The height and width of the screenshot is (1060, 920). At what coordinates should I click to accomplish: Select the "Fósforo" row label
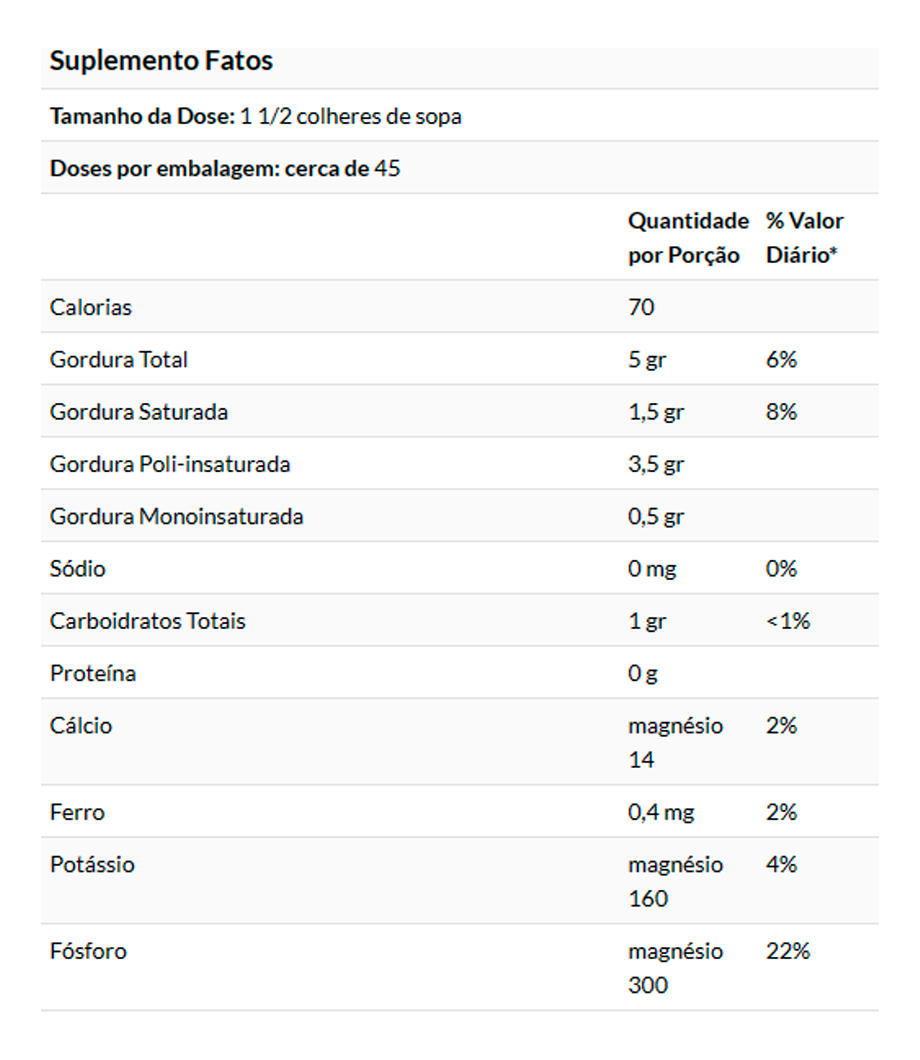pos(88,951)
